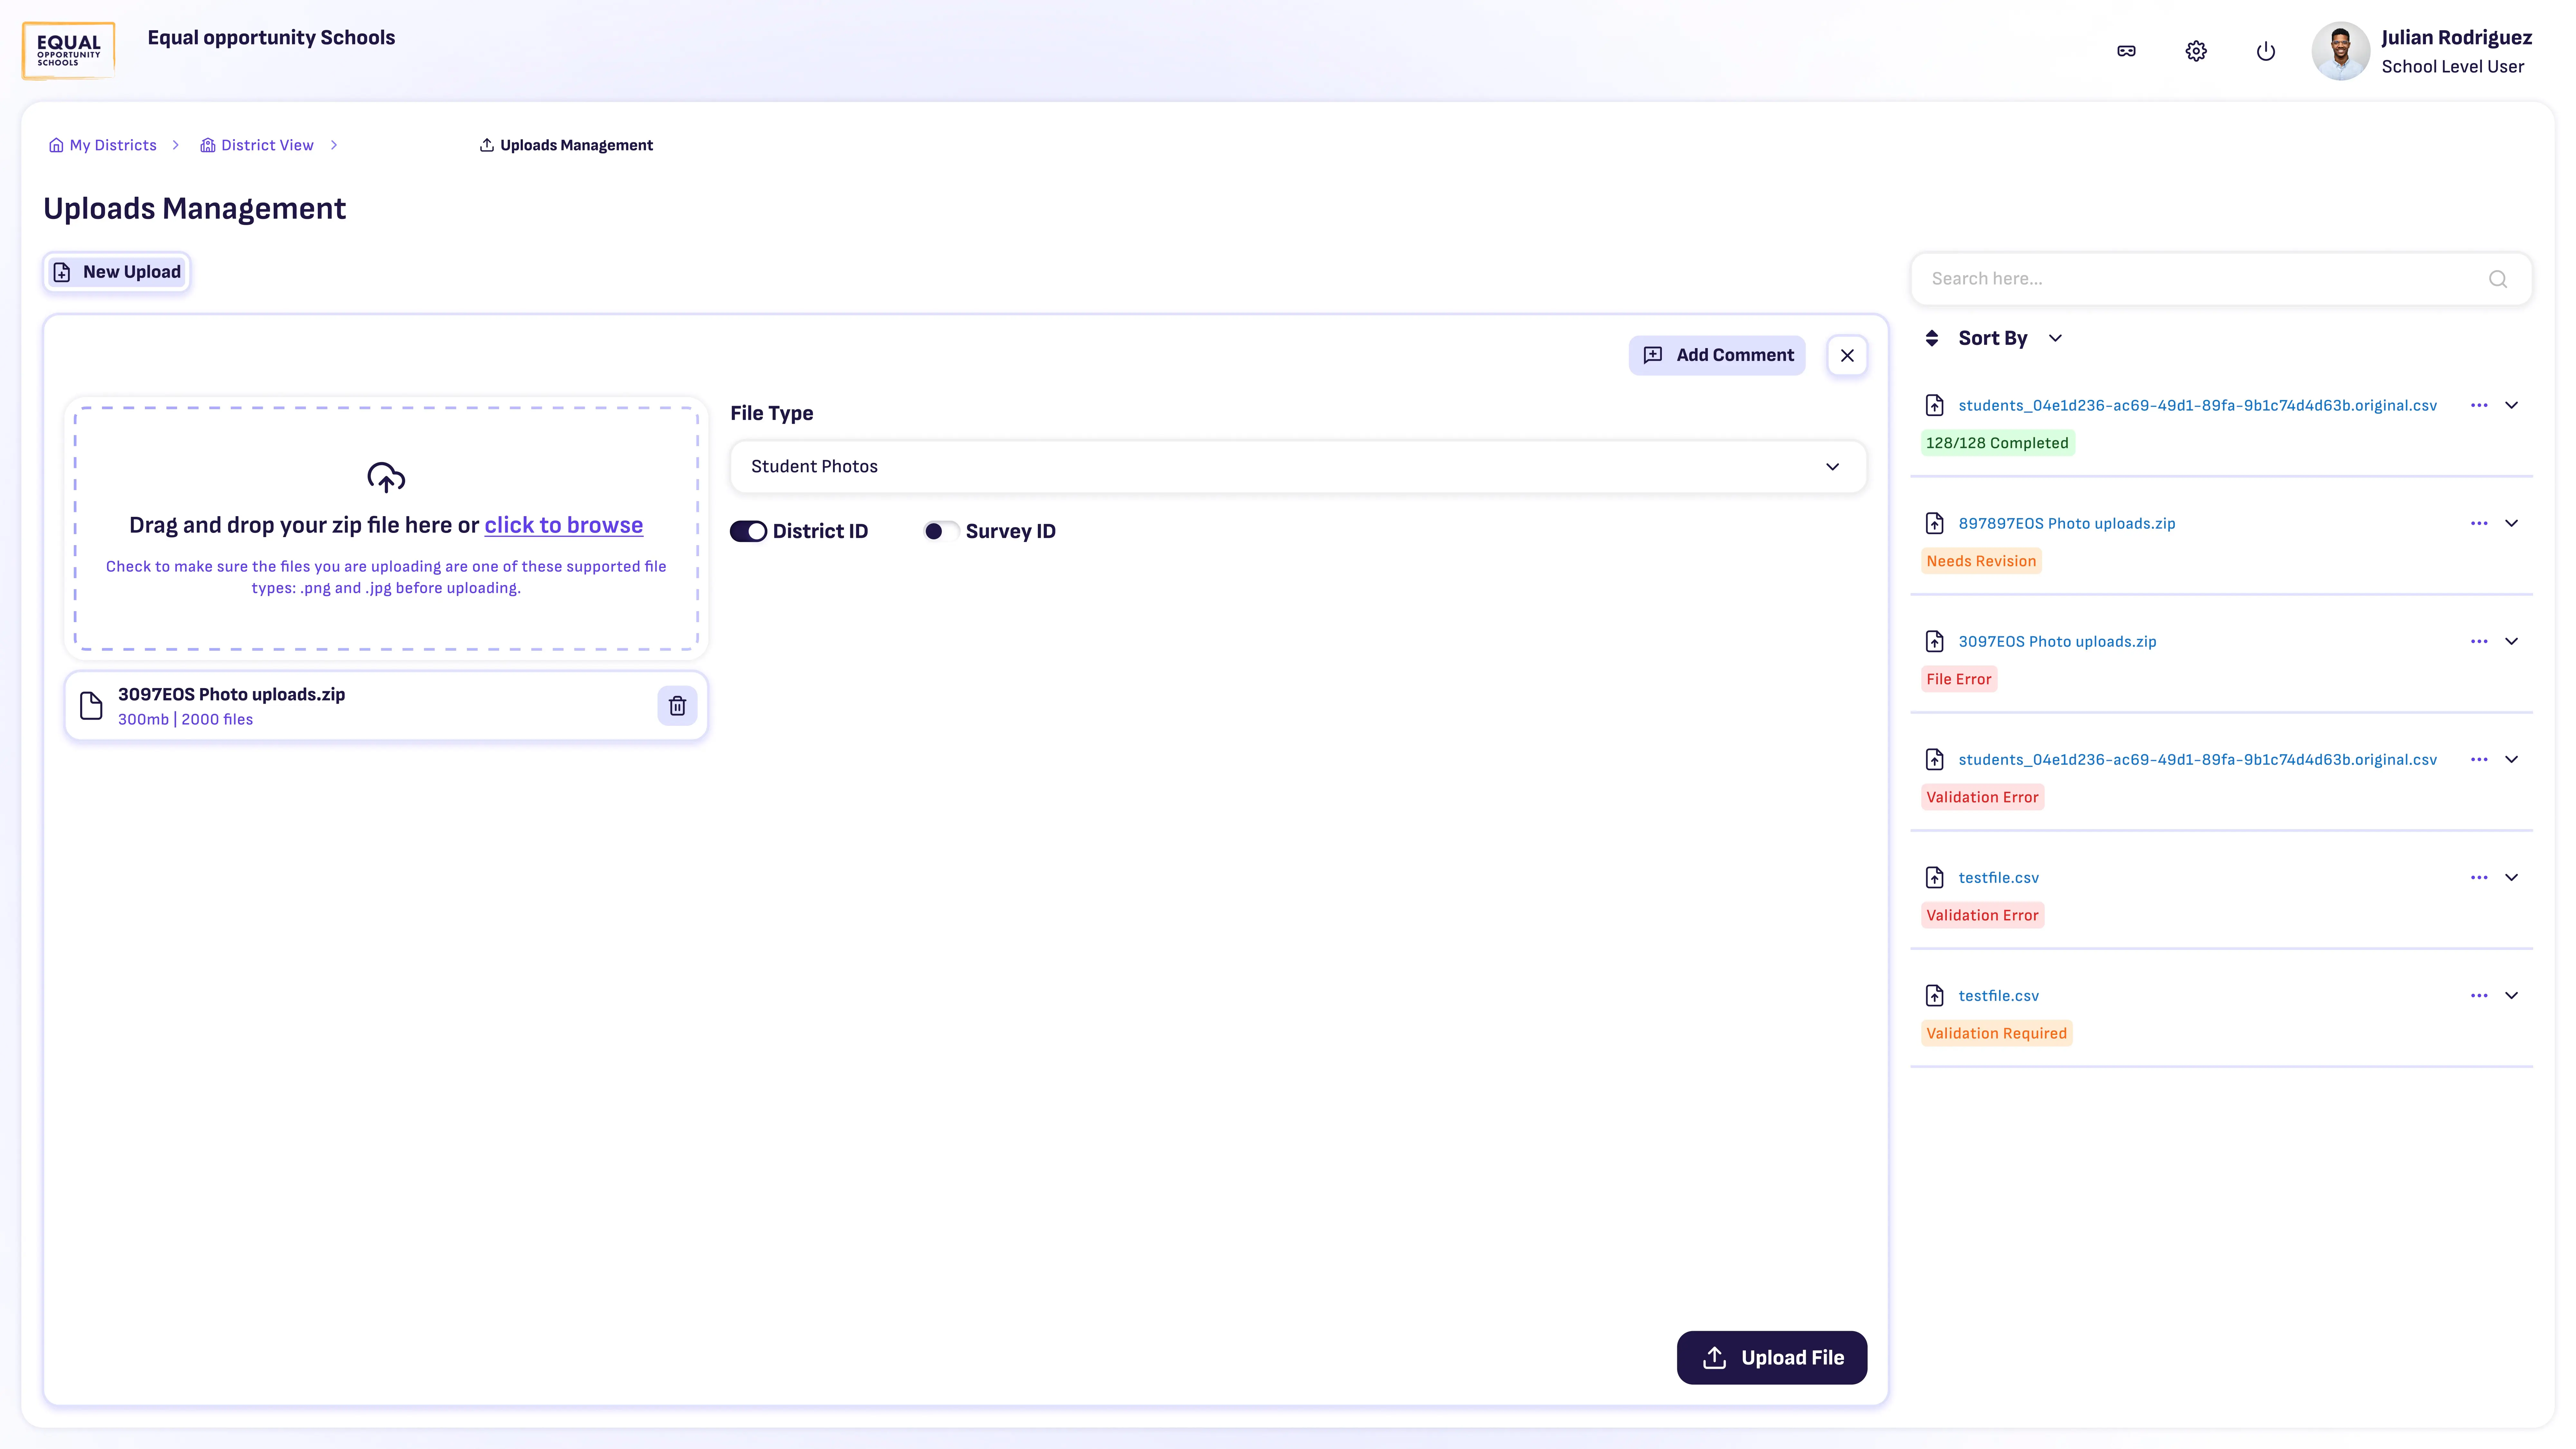The height and width of the screenshot is (1449, 2576).
Task: Click Add Comment button
Action: tap(1717, 355)
